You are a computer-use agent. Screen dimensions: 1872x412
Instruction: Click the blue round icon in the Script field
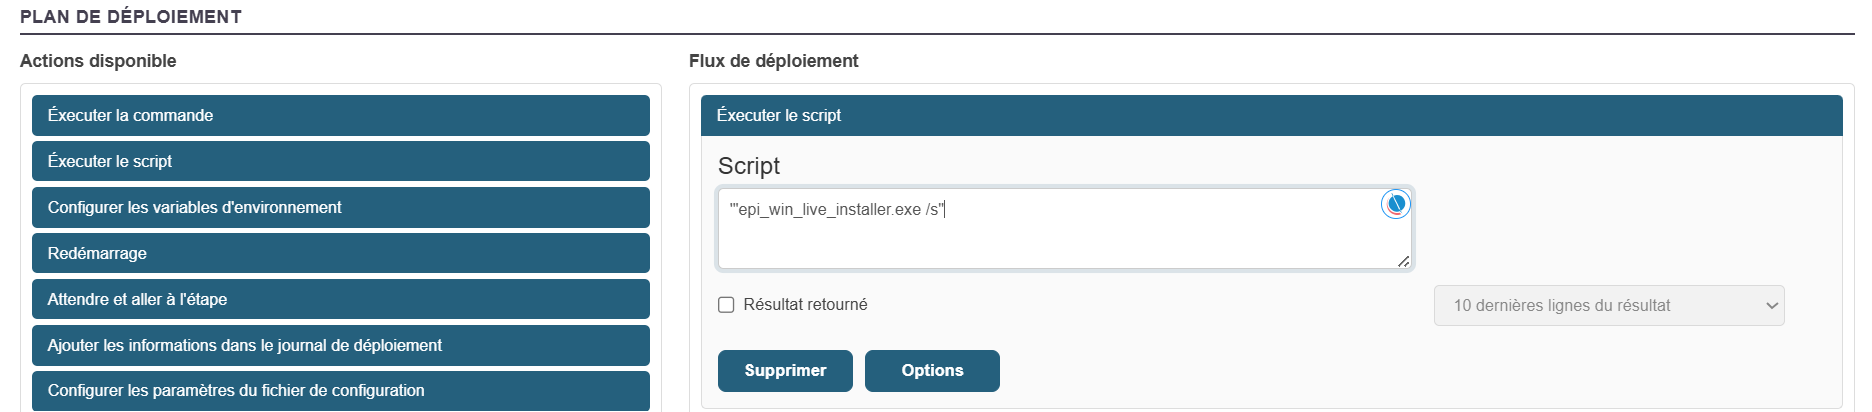1395,204
